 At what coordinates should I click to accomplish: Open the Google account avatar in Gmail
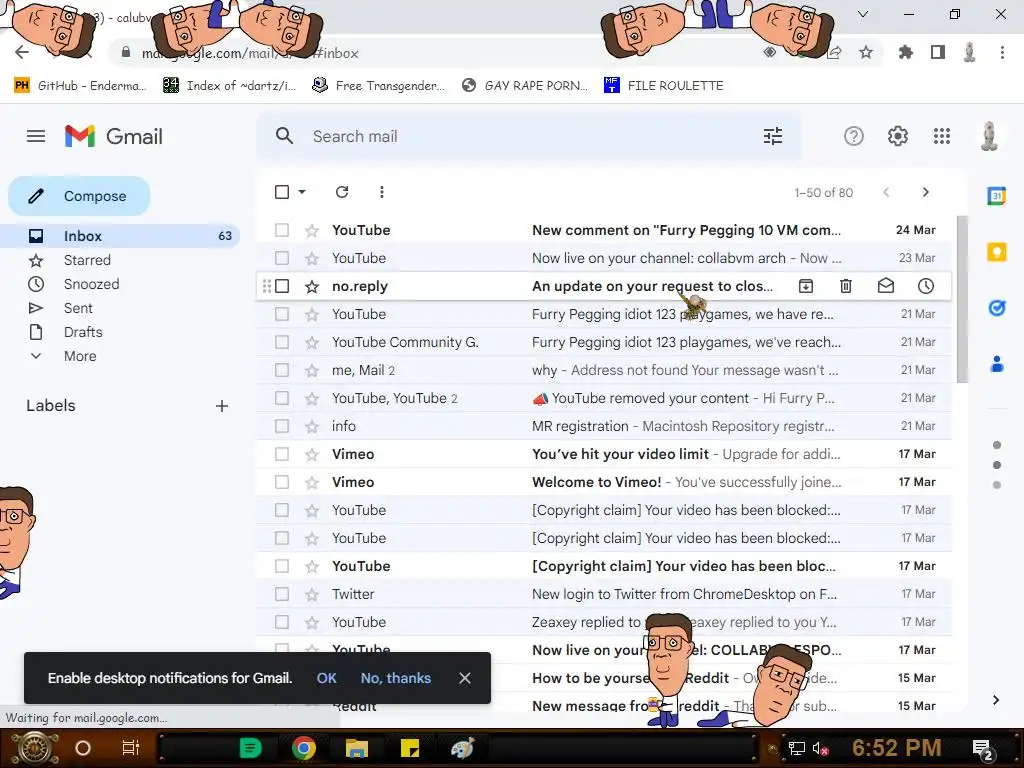[x=989, y=136]
